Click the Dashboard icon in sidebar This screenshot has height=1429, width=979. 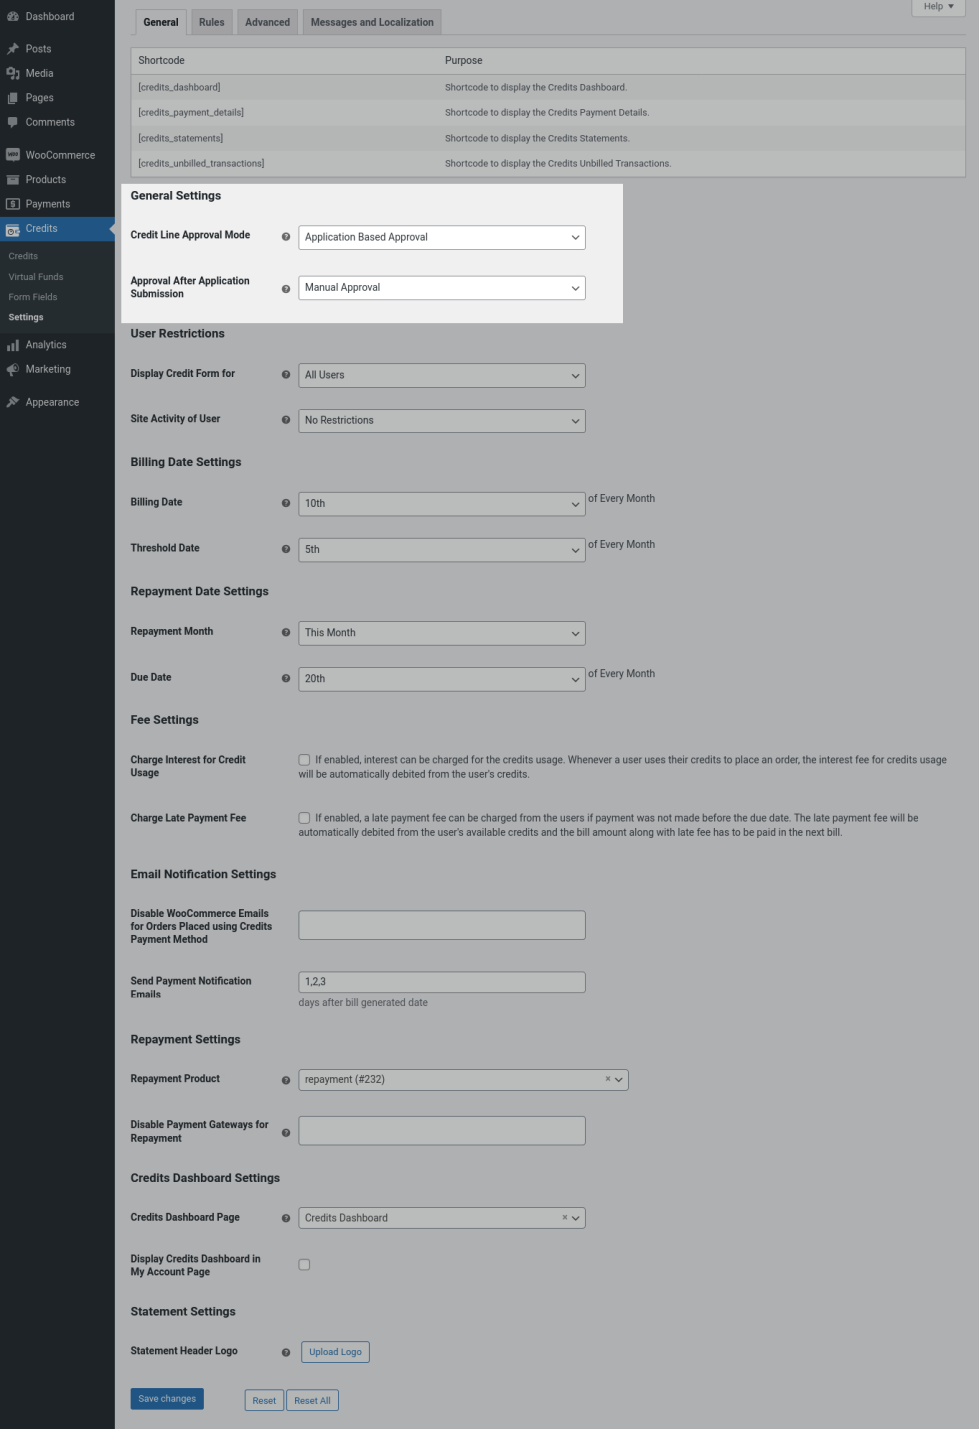13,17
